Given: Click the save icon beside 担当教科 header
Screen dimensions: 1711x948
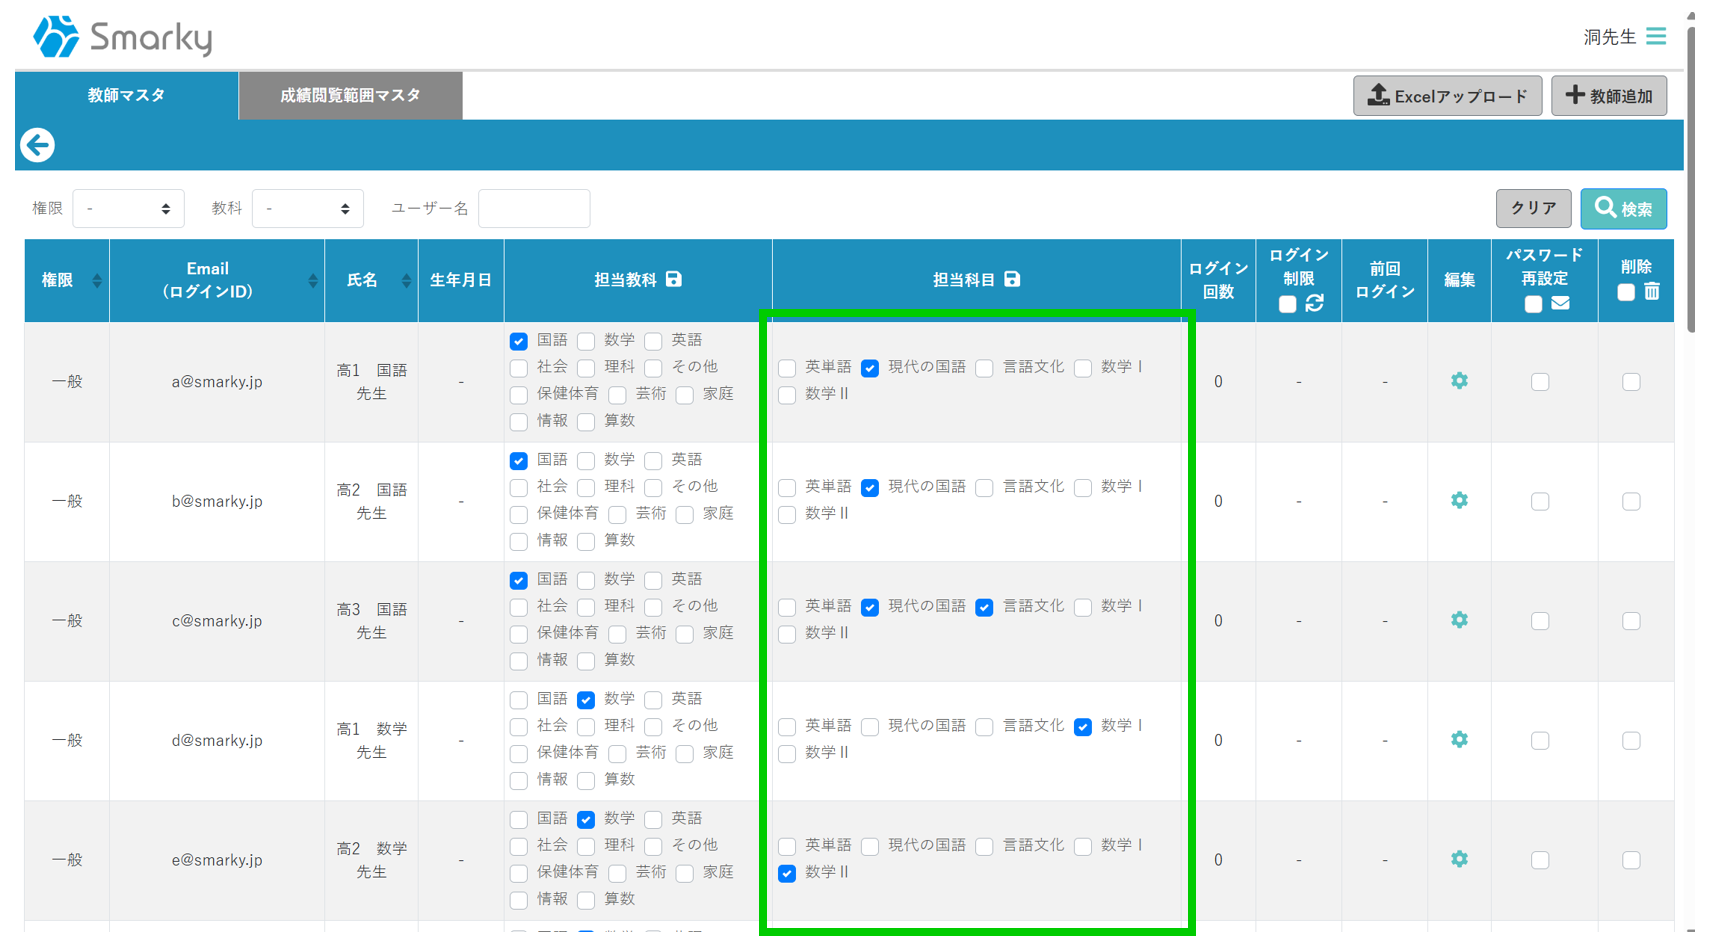Looking at the screenshot, I should (674, 279).
